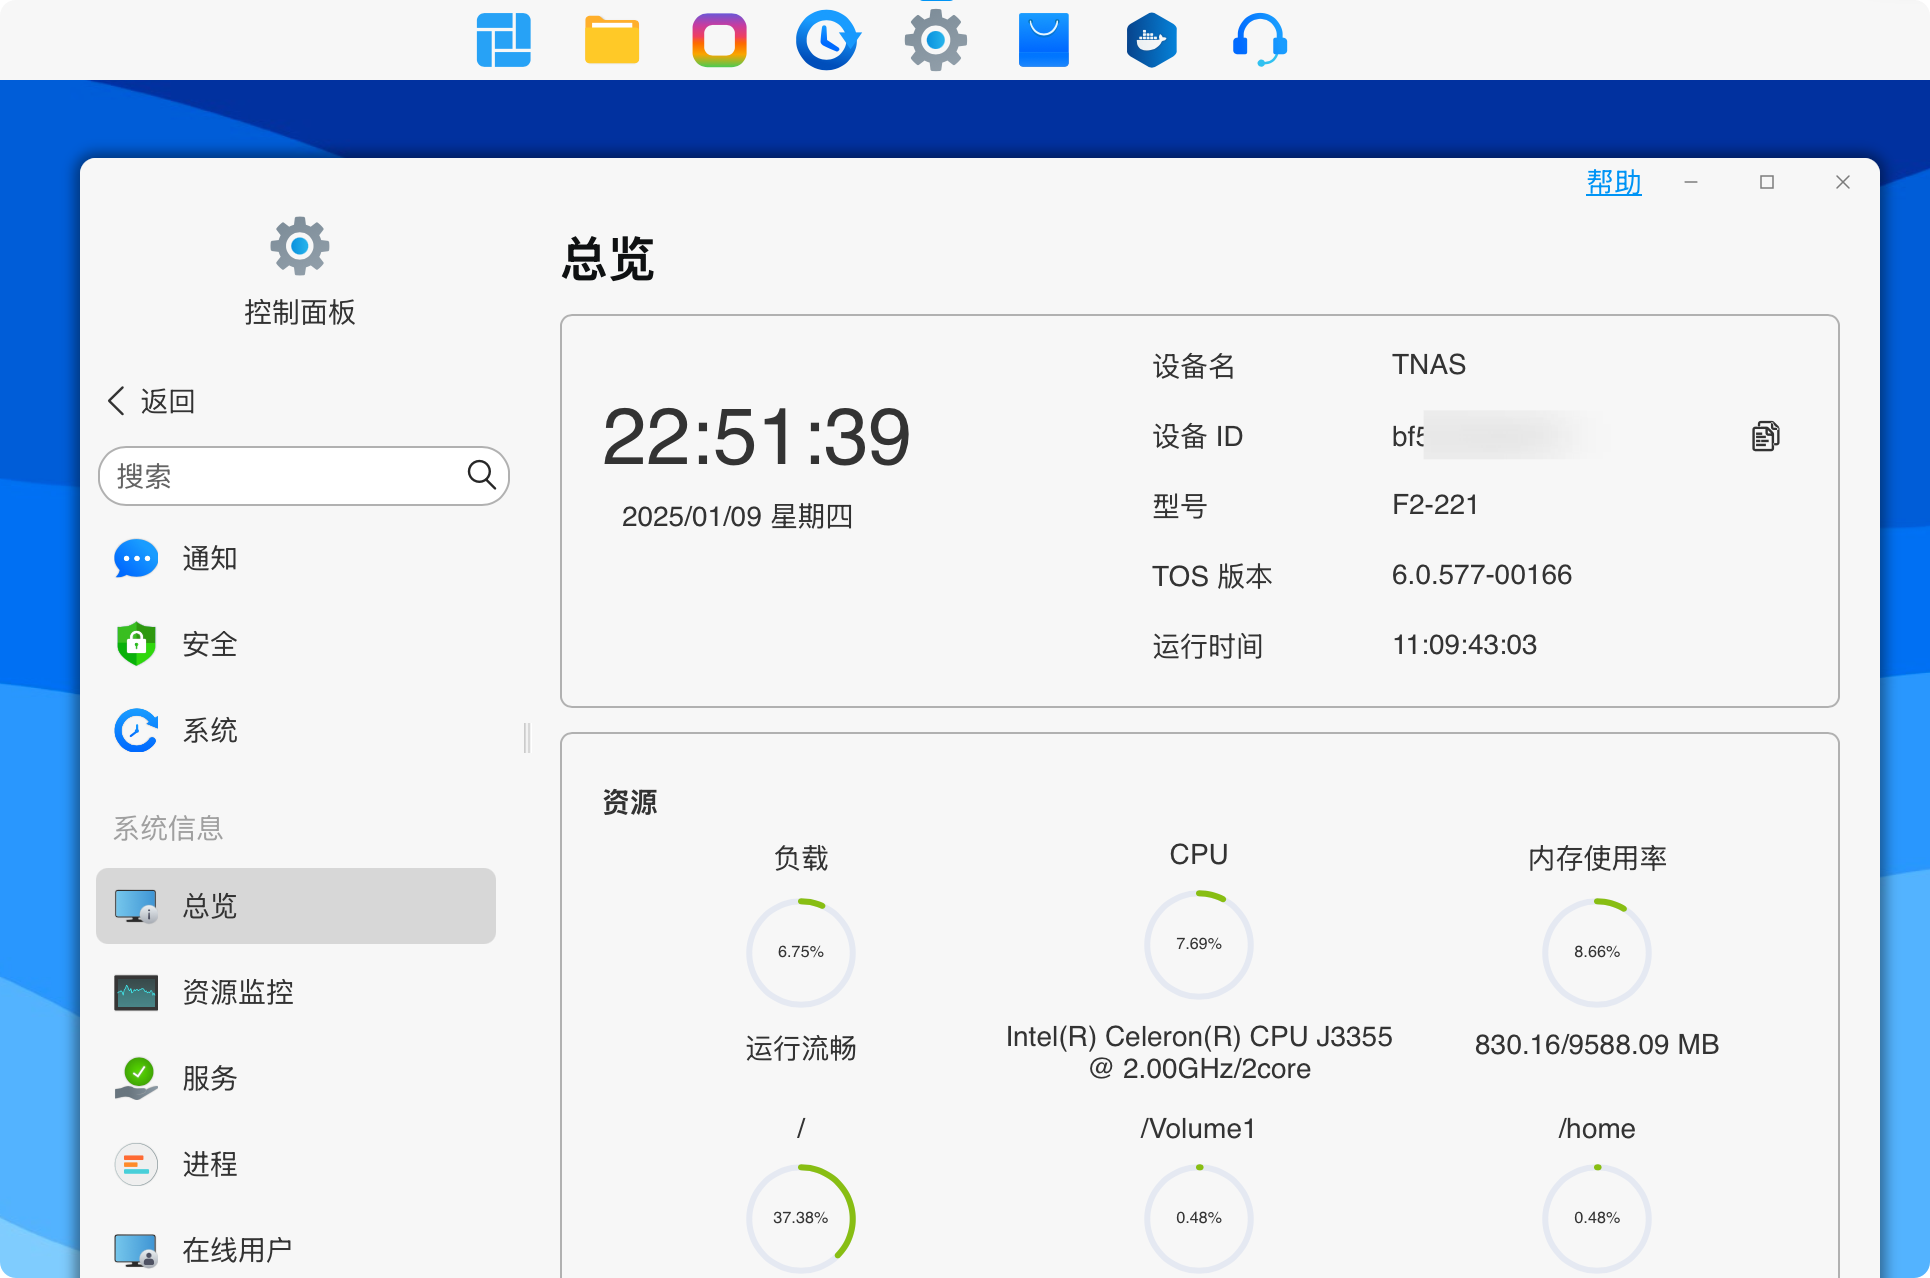Copy the device ID to clipboard
Viewport: 1930px width, 1278px height.
coord(1765,436)
